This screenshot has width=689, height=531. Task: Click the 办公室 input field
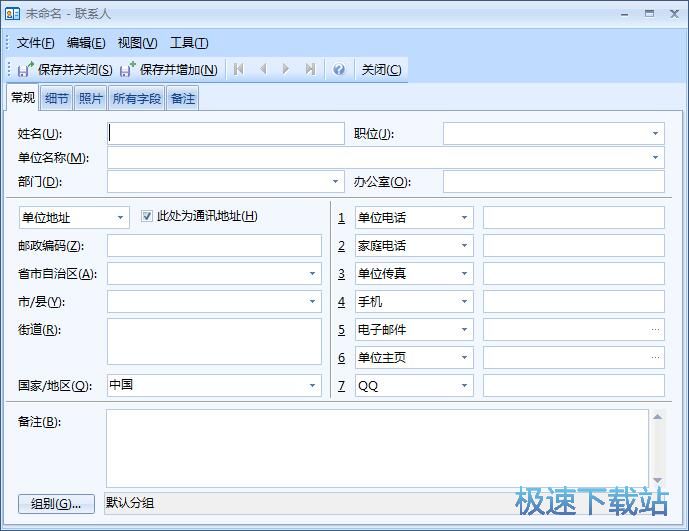click(x=554, y=181)
